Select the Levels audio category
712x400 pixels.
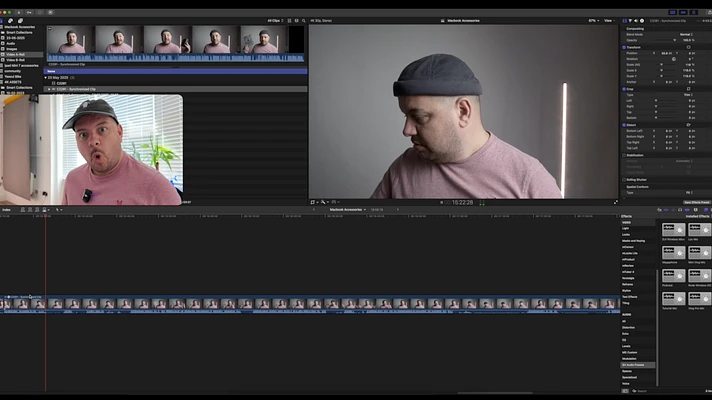[x=627, y=346]
